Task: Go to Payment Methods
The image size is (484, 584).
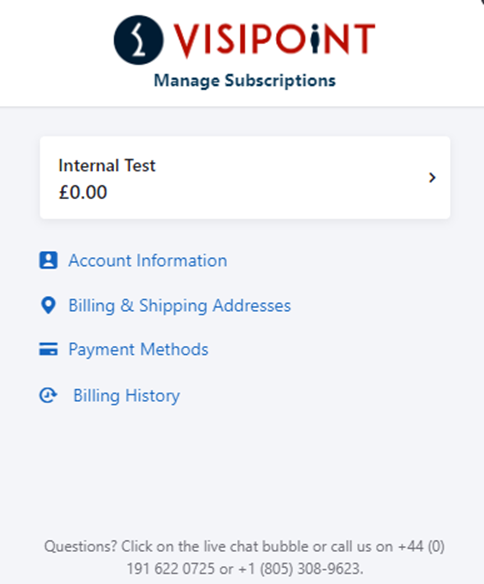Action: point(138,350)
